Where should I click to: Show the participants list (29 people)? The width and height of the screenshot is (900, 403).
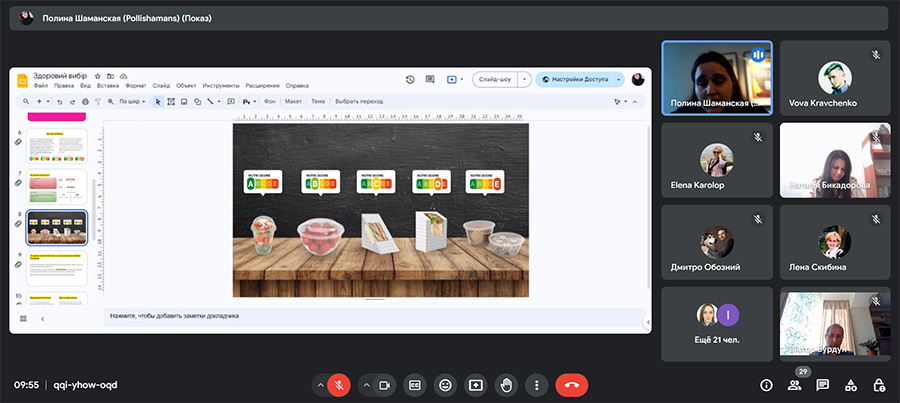click(794, 385)
